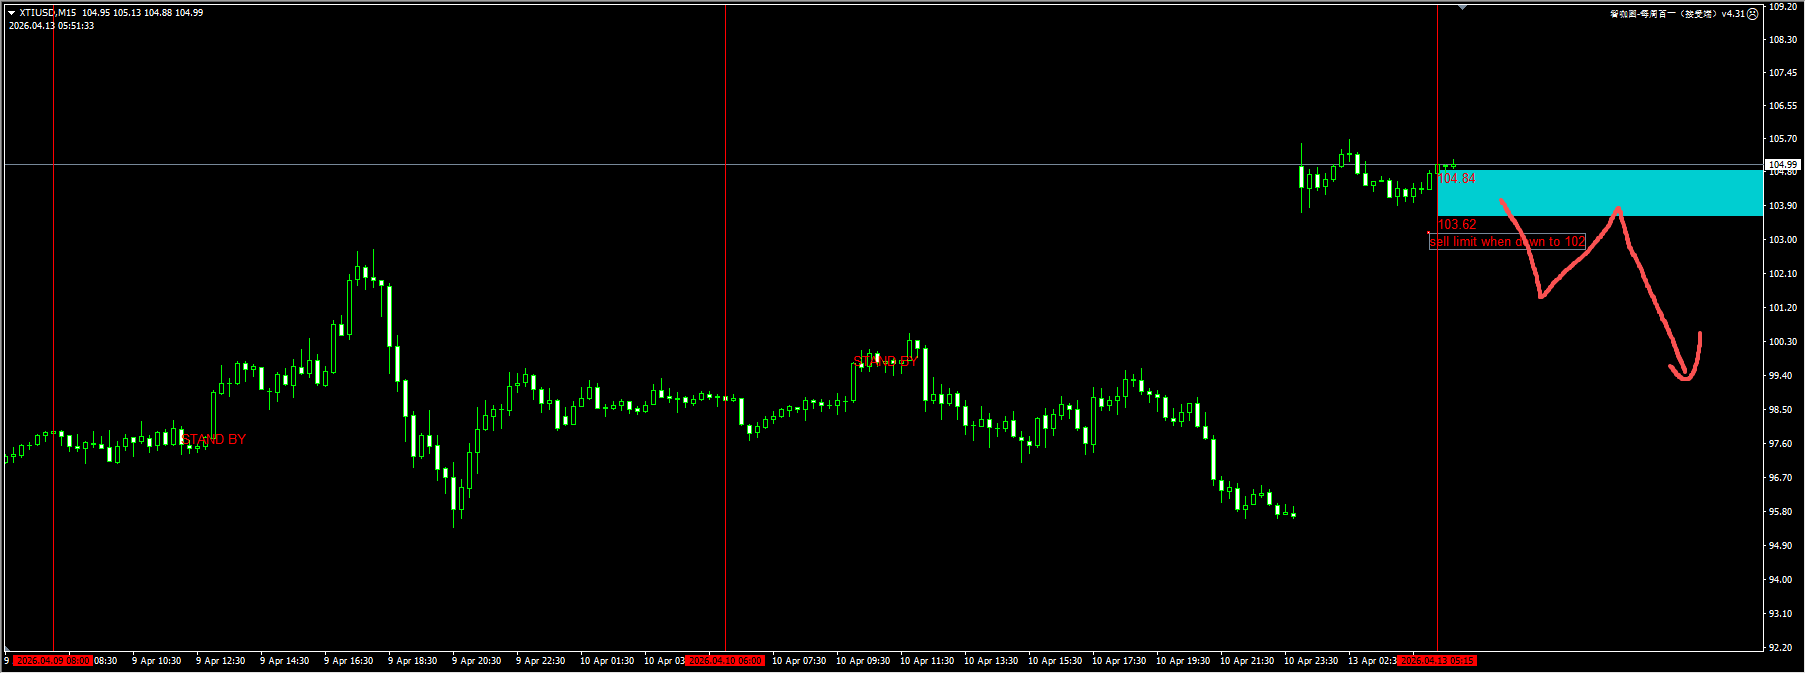This screenshot has width=1806, height=674.
Task: Select the red hand-drawn arrow tip
Action: point(1685,377)
